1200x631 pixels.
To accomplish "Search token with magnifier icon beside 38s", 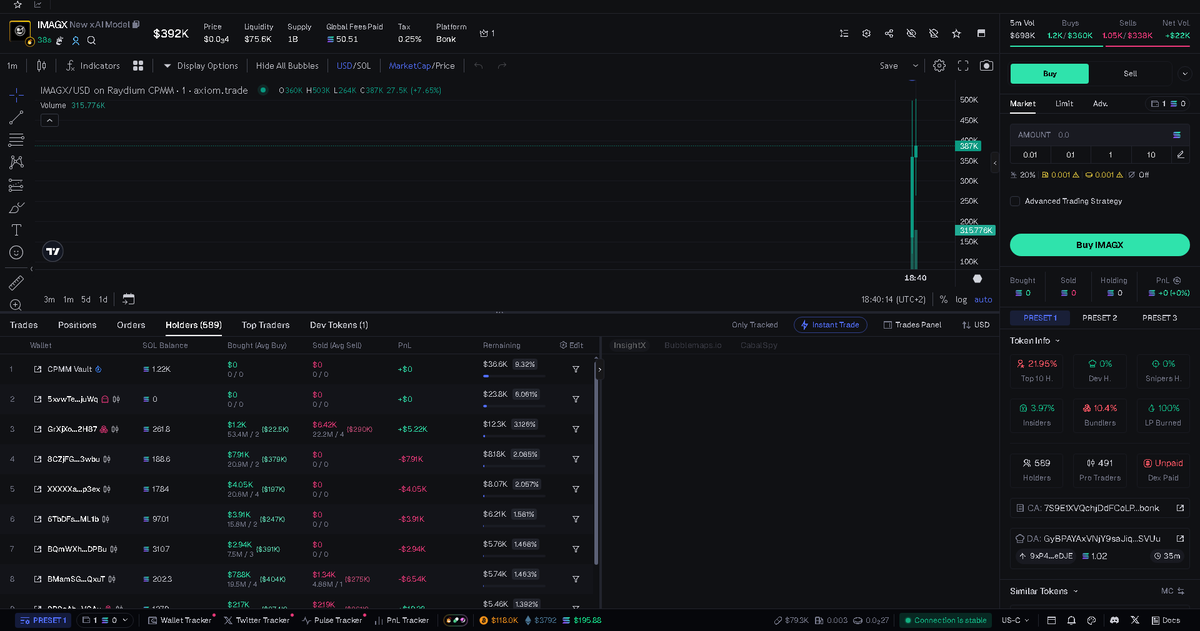I will pyautogui.click(x=91, y=40).
